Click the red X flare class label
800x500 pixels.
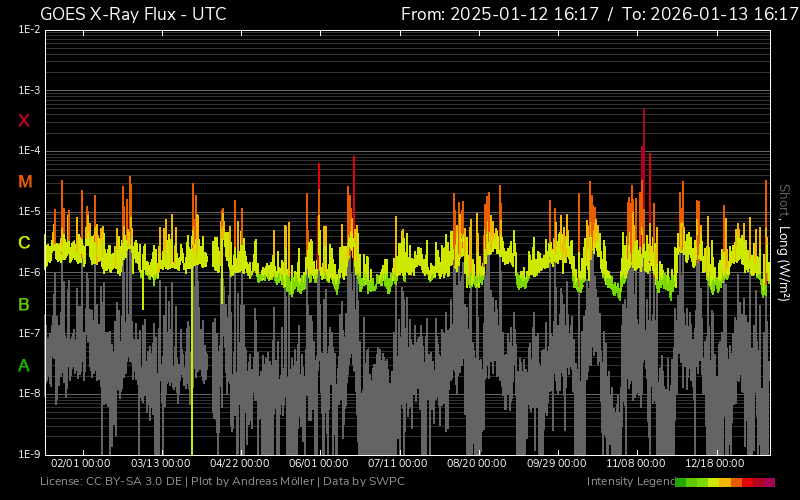[x=24, y=121]
